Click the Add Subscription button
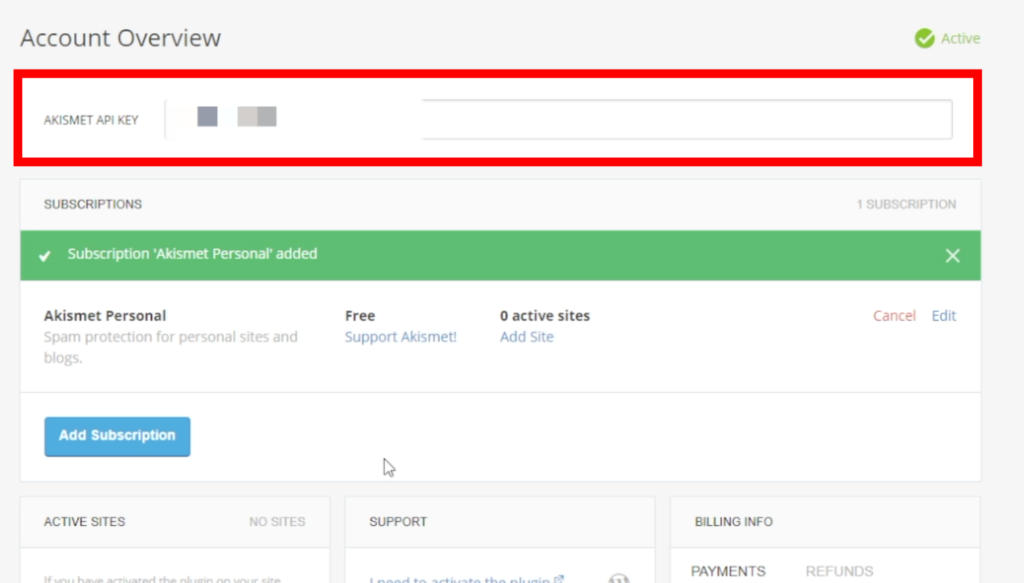Viewport: 1024px width, 583px height. click(118, 436)
